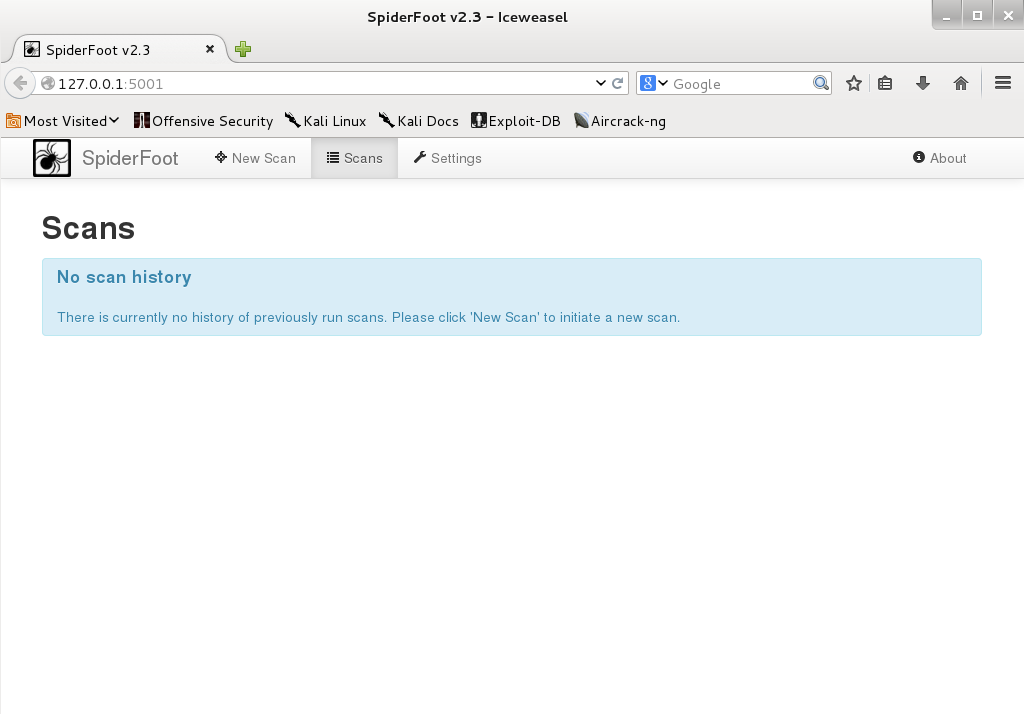Reload the current page
The height and width of the screenshot is (714, 1024).
tap(618, 84)
